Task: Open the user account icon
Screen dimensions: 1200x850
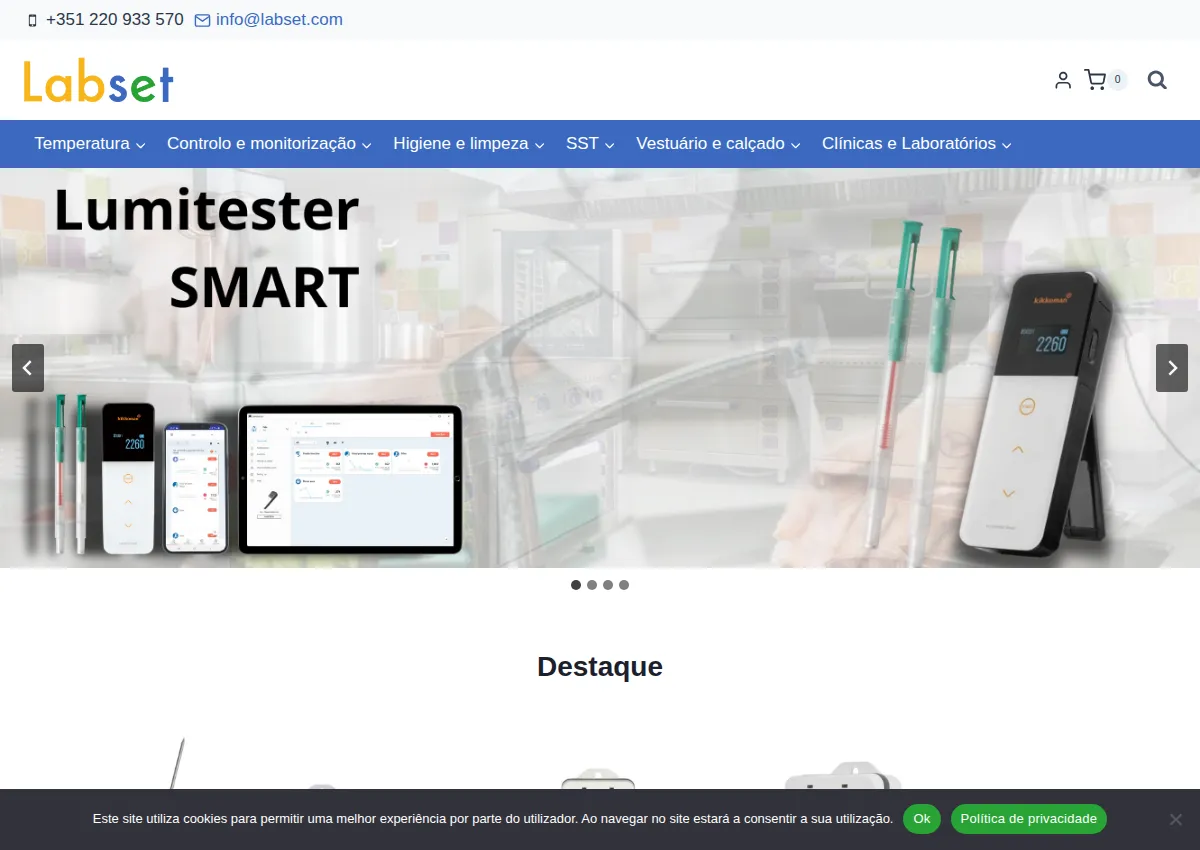Action: point(1063,80)
